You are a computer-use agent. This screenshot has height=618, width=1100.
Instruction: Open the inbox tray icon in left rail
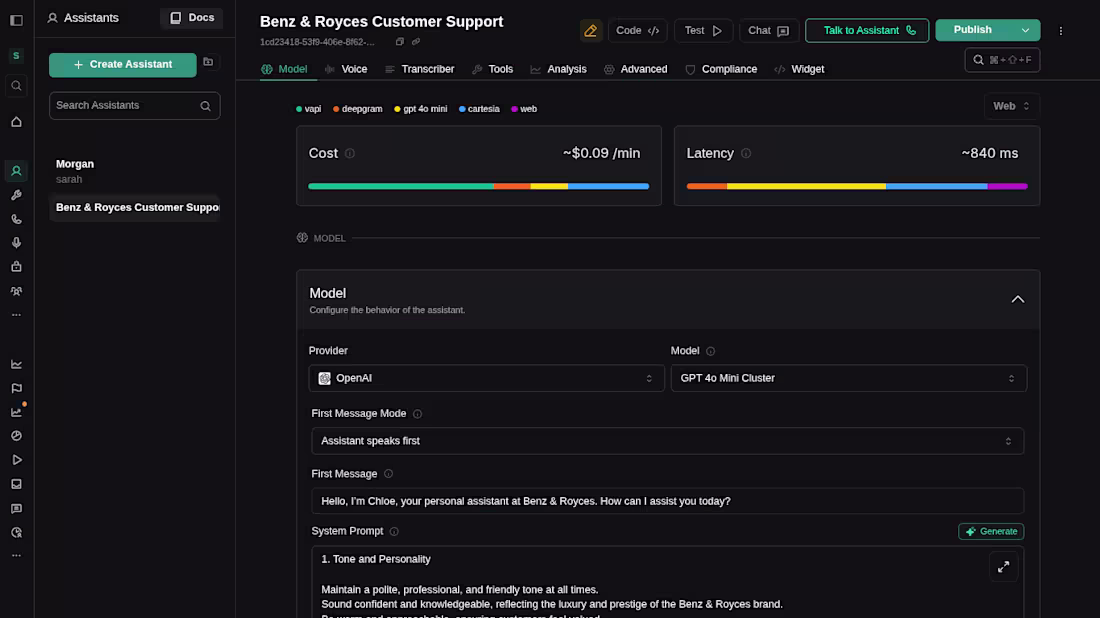click(x=16, y=484)
